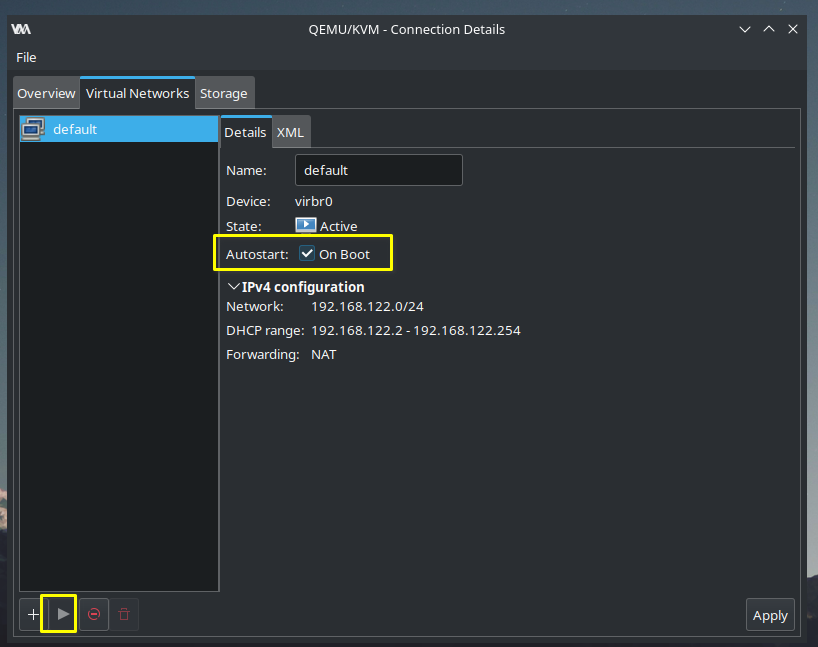Stop the default network
Screen dimensions: 818x647
(94, 614)
